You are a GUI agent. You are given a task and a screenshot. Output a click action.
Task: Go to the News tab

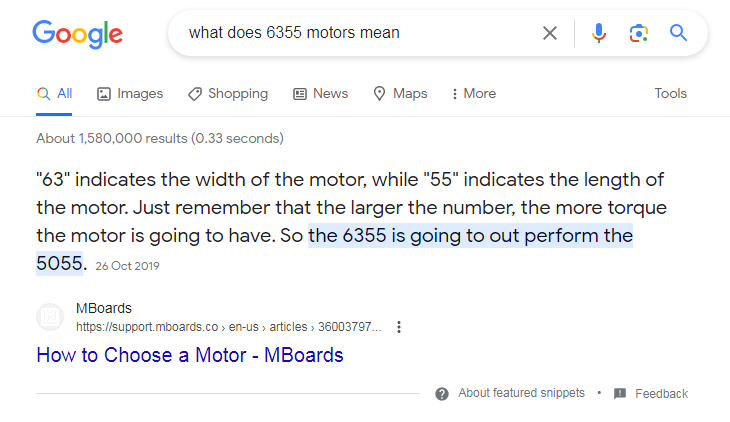(x=320, y=94)
